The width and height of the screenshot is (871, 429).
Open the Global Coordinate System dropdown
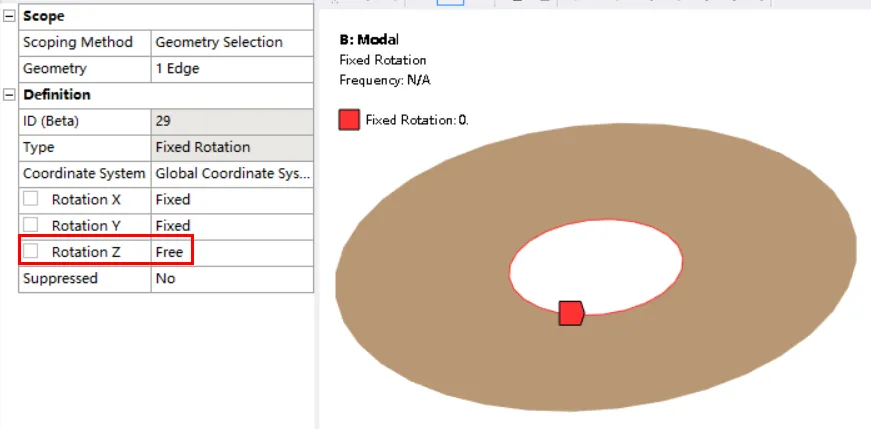pyautogui.click(x=232, y=173)
